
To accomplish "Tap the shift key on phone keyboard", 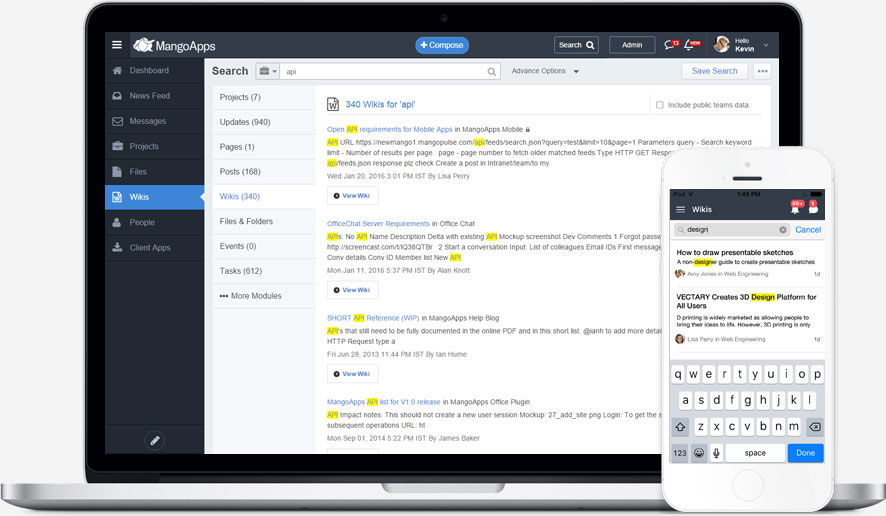I will click(x=680, y=427).
